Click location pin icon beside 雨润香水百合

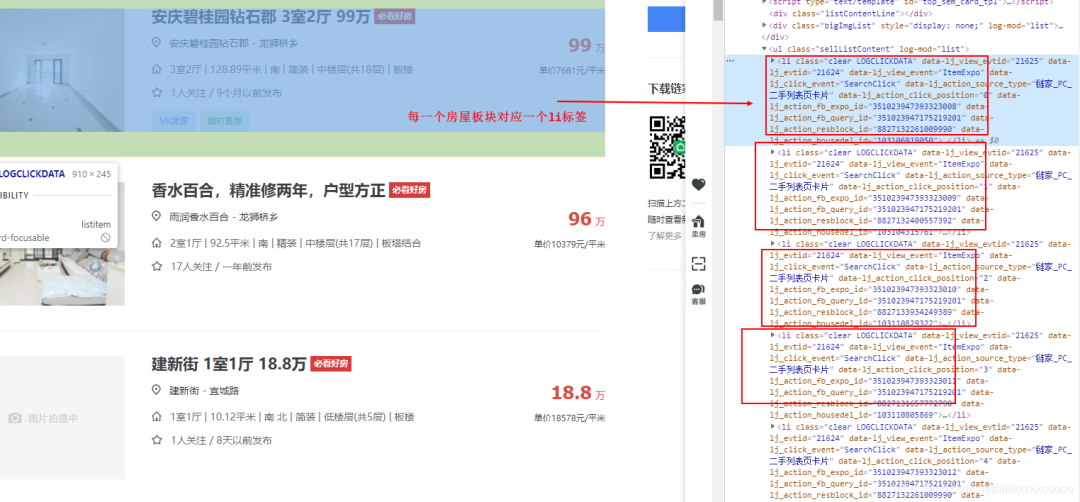[156, 216]
